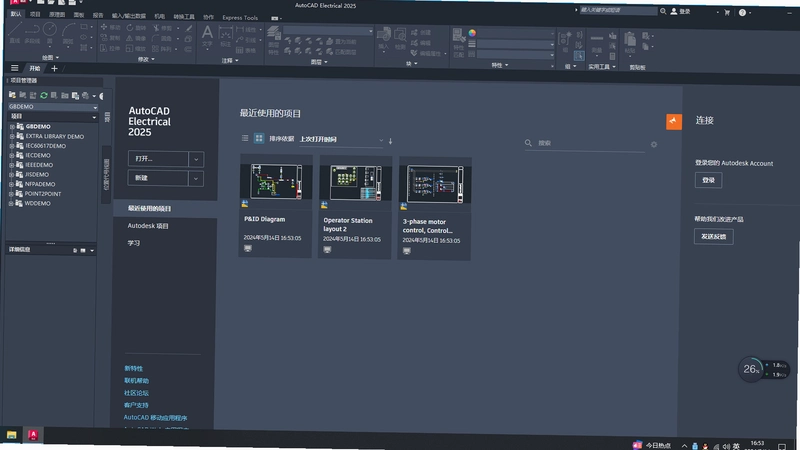Click the Copy (复制) tool in Modify panel
The height and width of the screenshot is (450, 800).
click(x=110, y=38)
